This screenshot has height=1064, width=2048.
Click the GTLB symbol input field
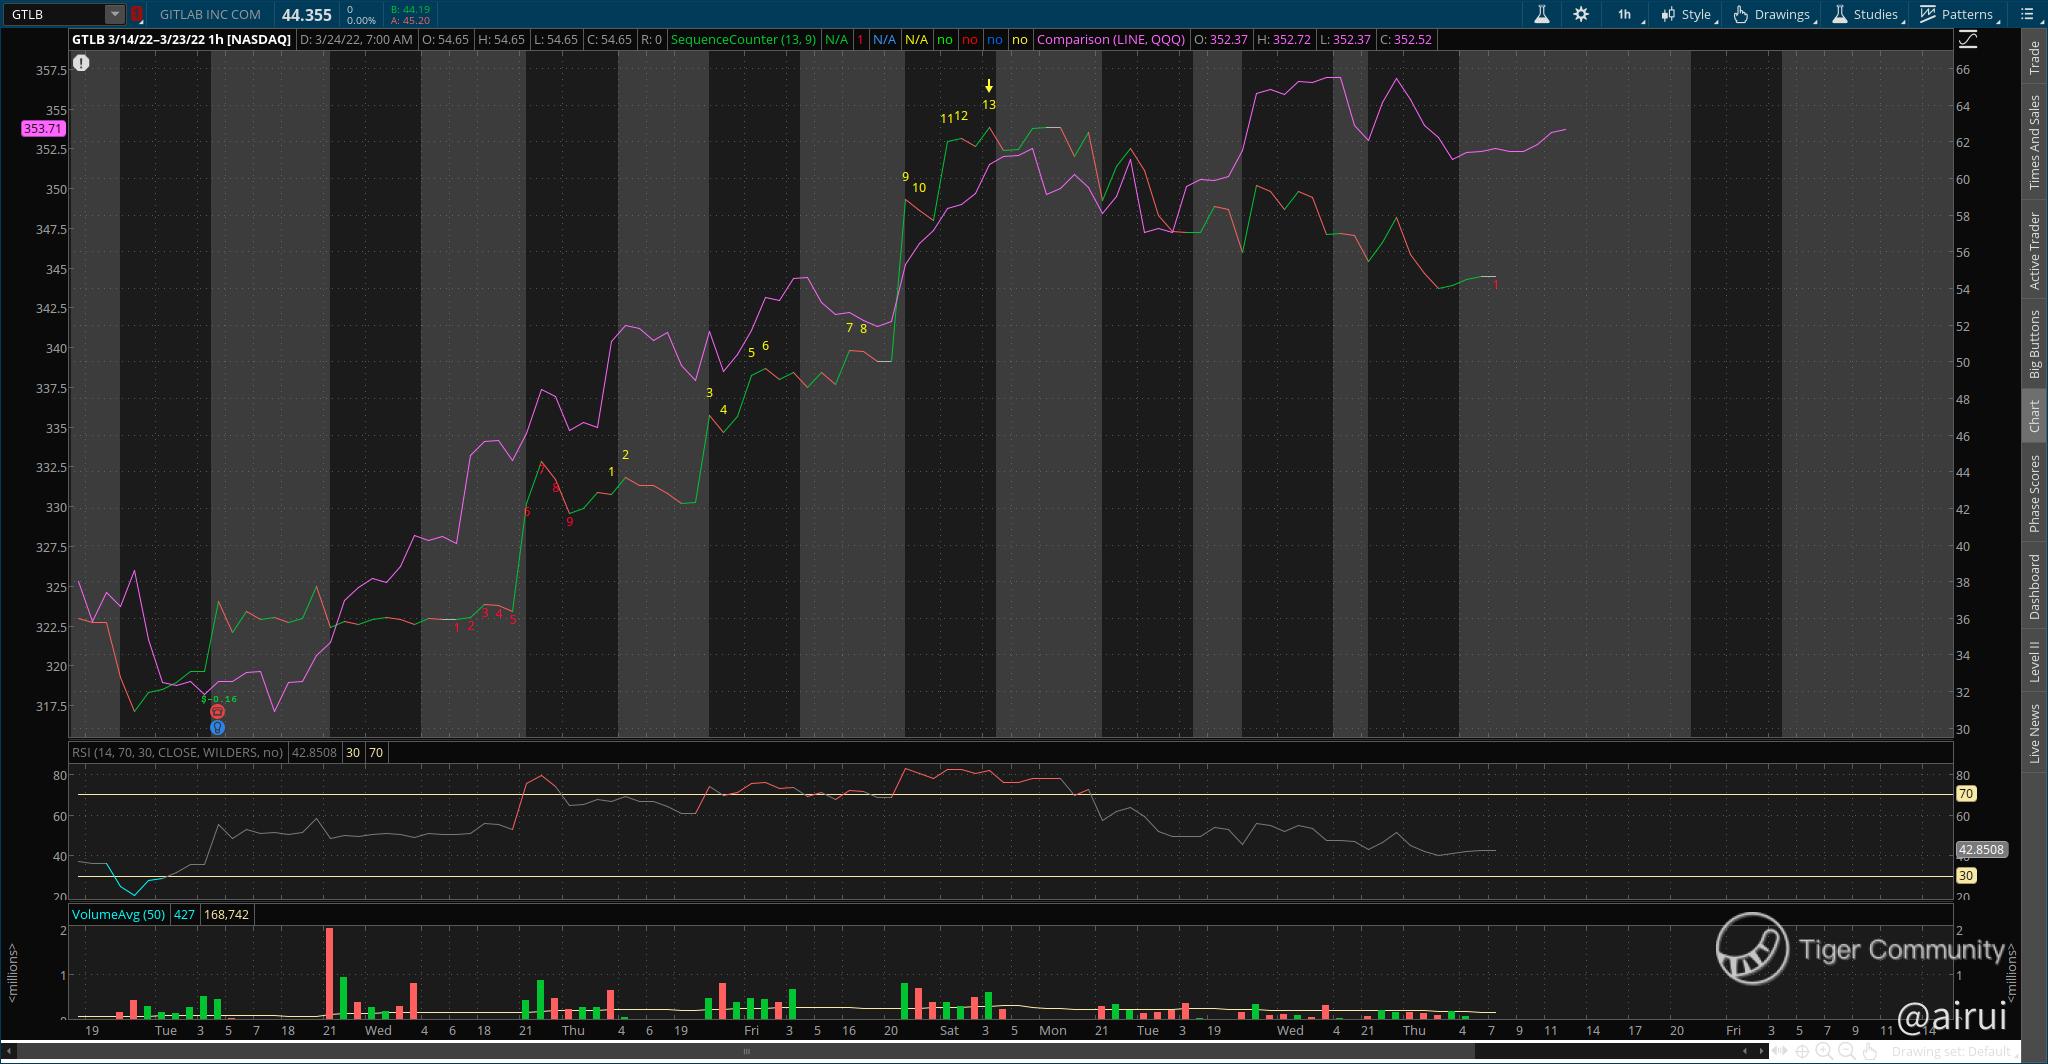pos(55,14)
